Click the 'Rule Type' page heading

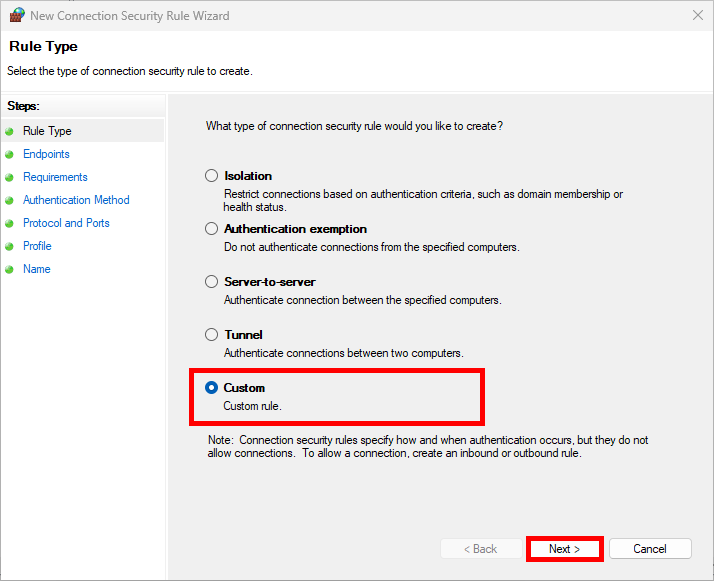(43, 46)
